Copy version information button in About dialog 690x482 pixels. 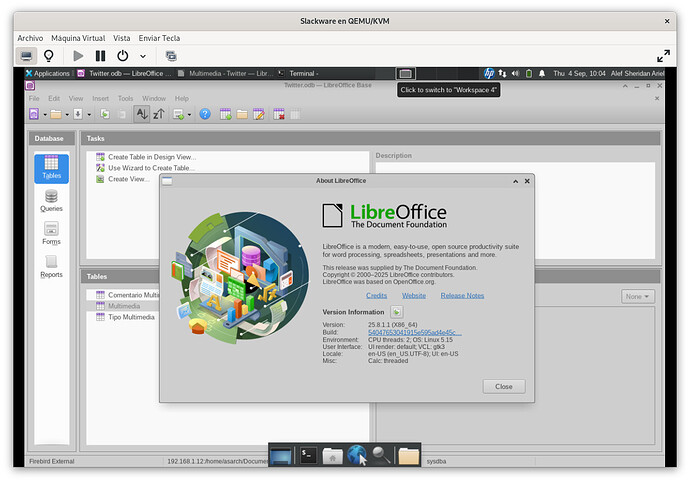(x=396, y=312)
